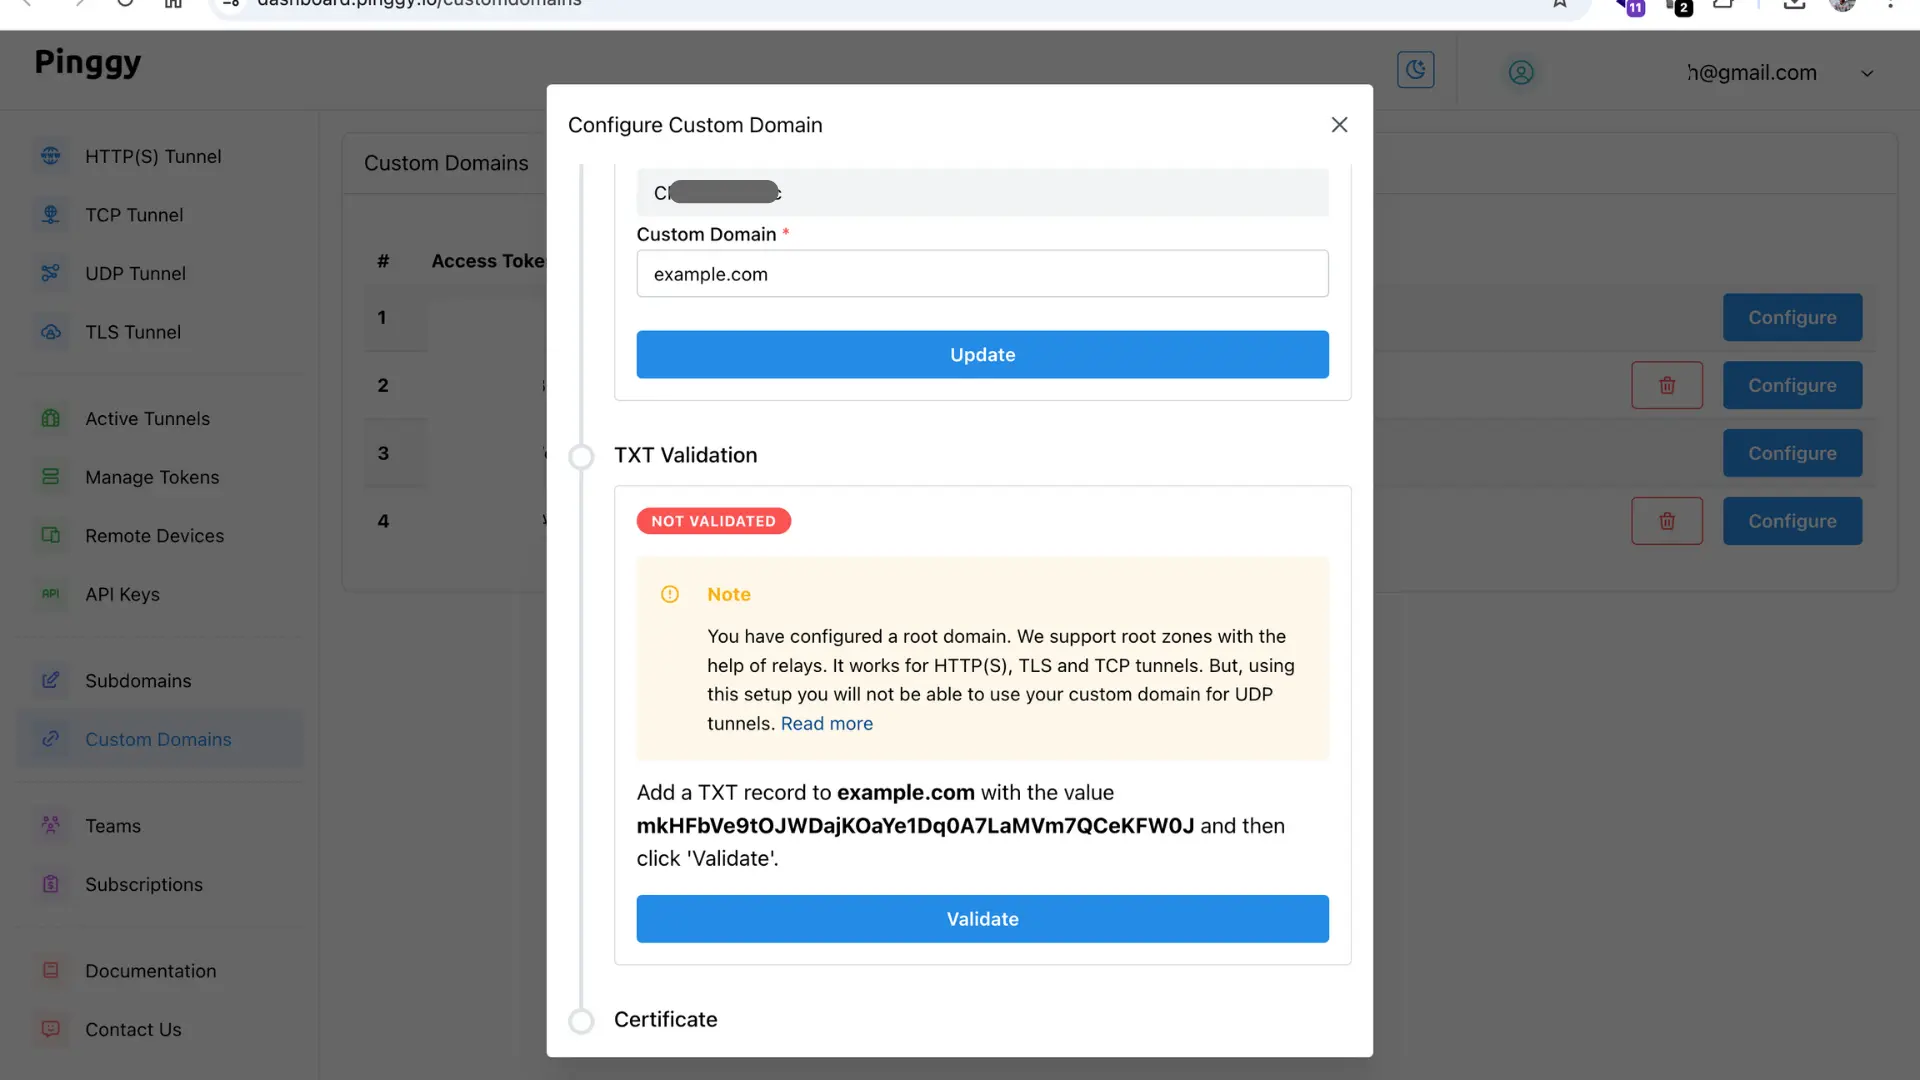The image size is (1920, 1080).
Task: Click the Validate blue button
Action: tap(981, 919)
